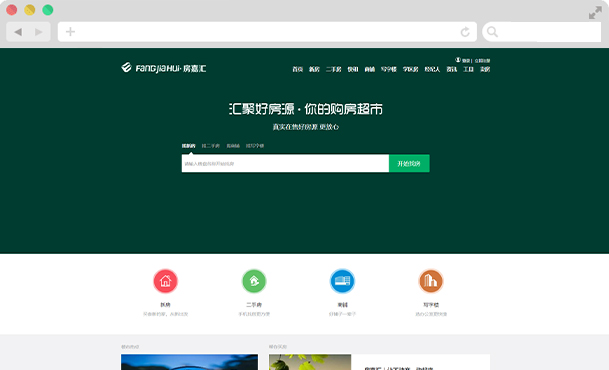This screenshot has height=370, width=609.
Task: Open 经纪人 in the top navigation
Action: click(x=432, y=69)
